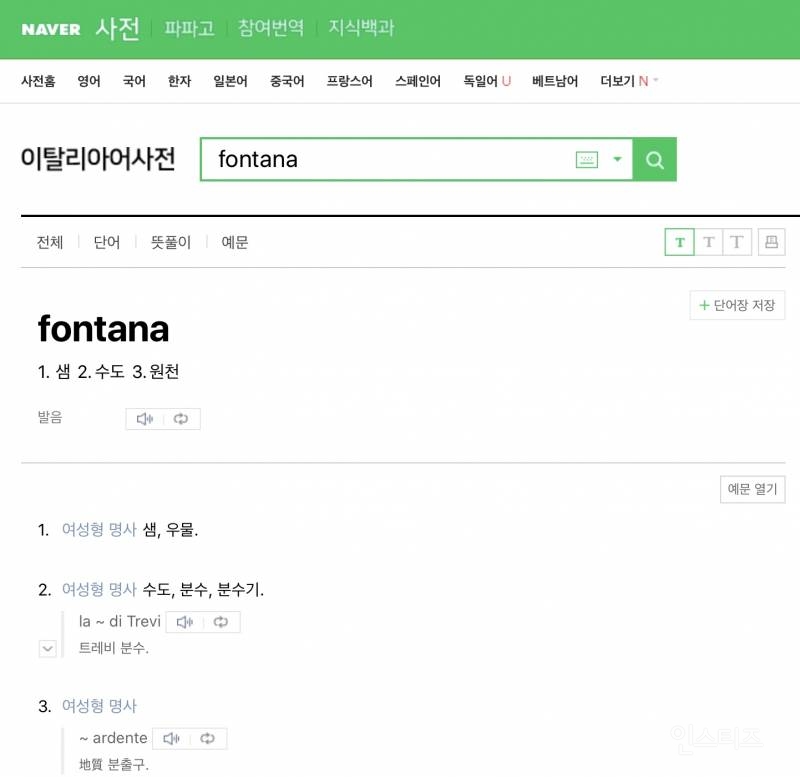800x777 pixels.
Task: Click the repeat playback icon beside 발음
Action: click(180, 417)
